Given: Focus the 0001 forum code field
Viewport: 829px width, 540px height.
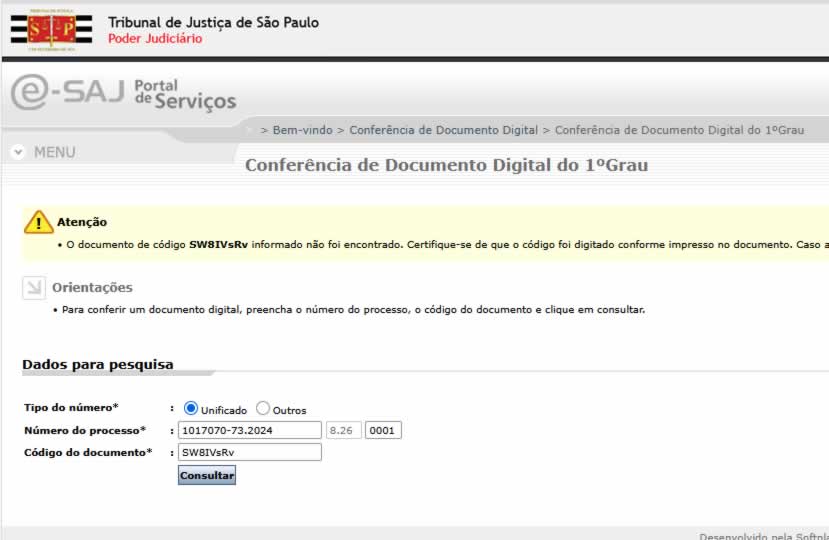Looking at the screenshot, I should [383, 430].
